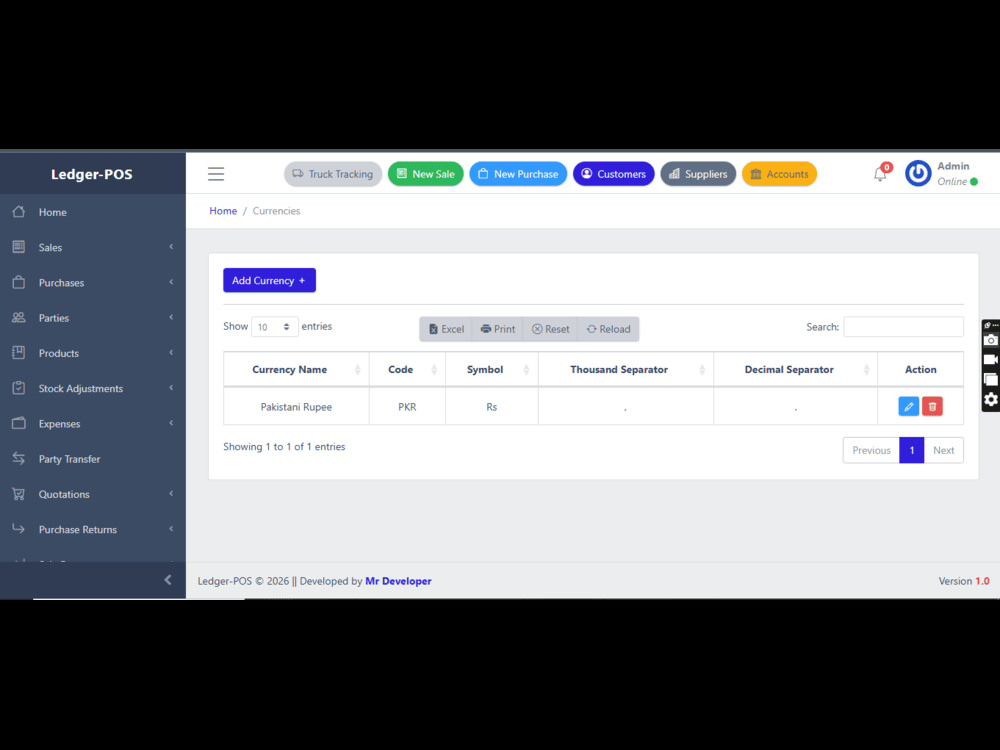The width and height of the screenshot is (1000, 750).
Task: Open Accounts page
Action: click(779, 174)
